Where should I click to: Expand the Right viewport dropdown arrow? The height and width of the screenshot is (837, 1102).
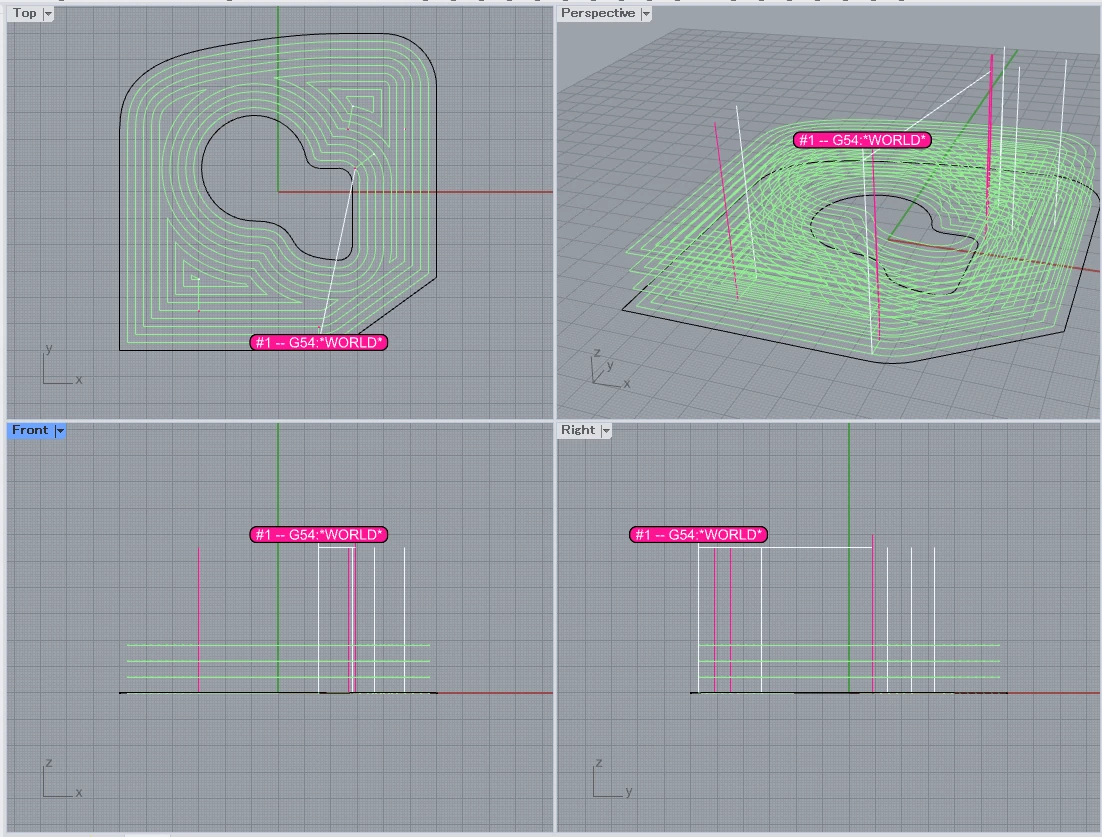pyautogui.click(x=606, y=431)
